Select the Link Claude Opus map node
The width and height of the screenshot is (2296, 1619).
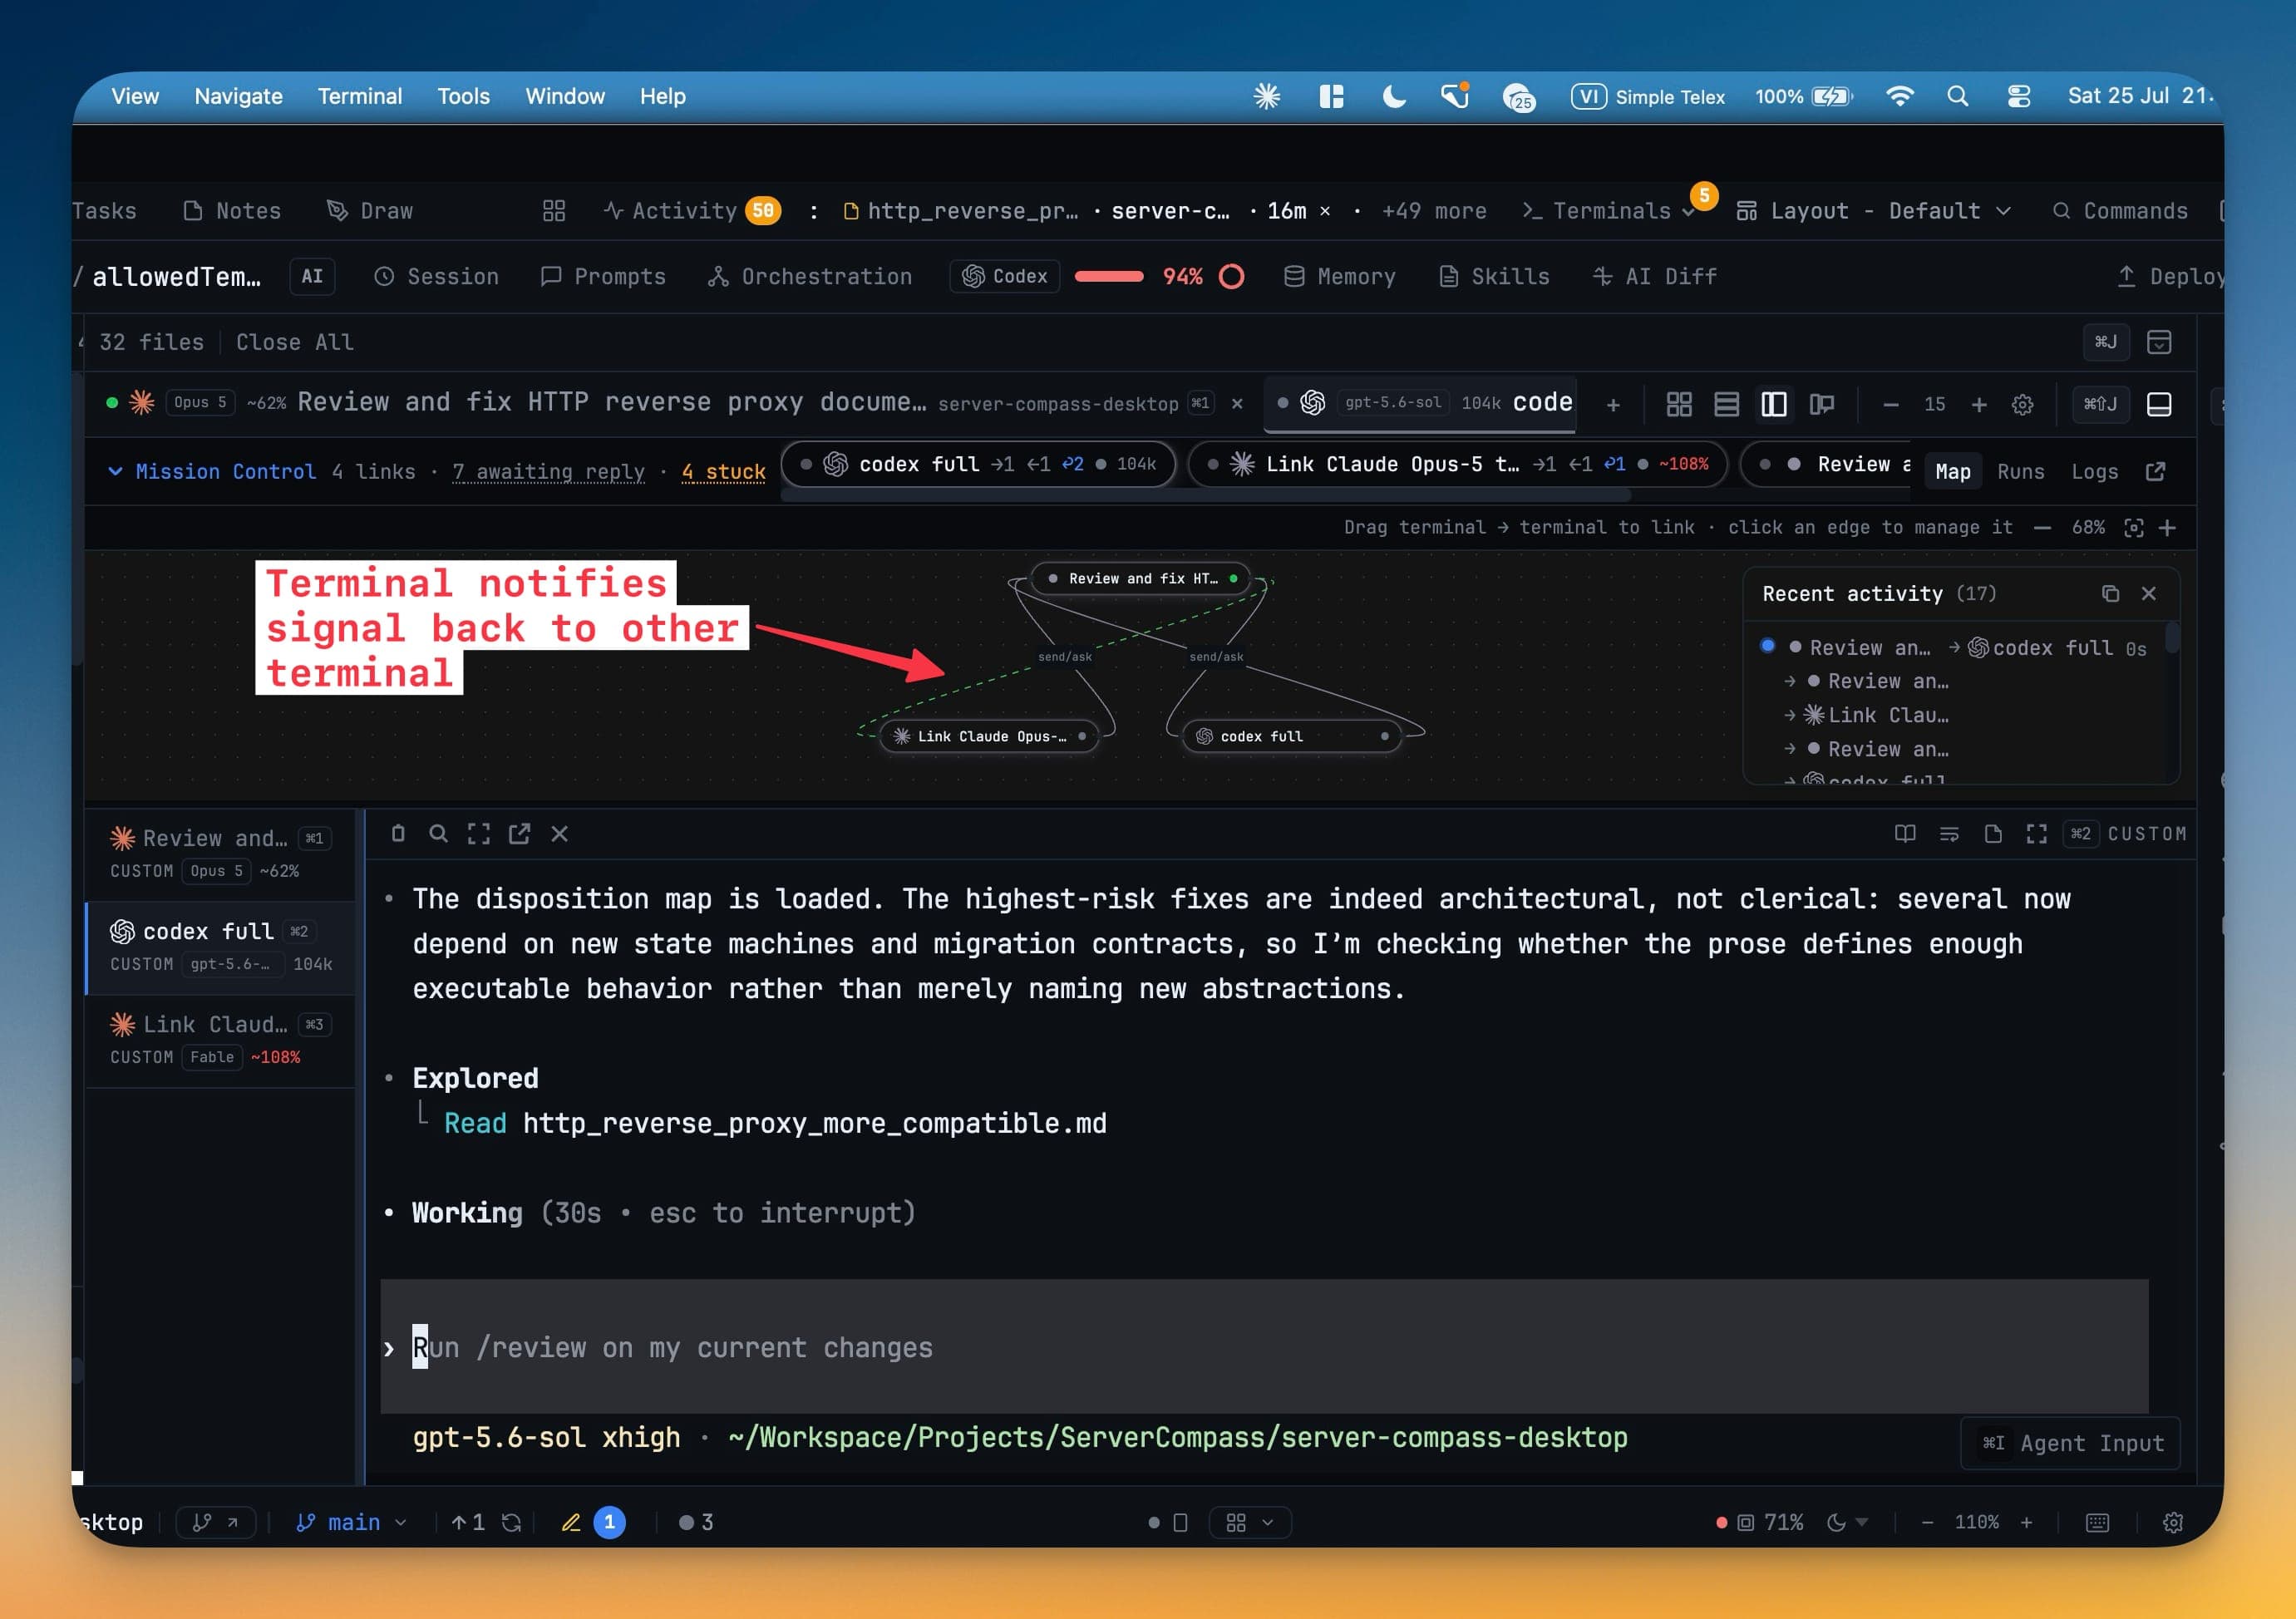(990, 736)
